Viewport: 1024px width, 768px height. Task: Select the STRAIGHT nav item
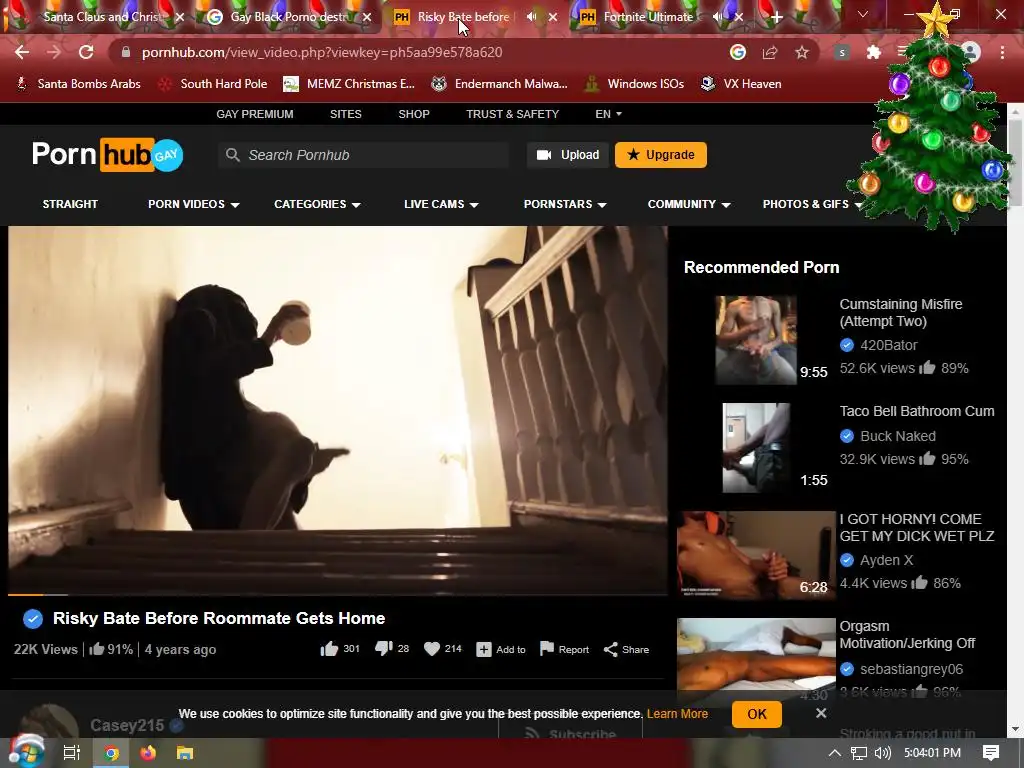pyautogui.click(x=70, y=204)
